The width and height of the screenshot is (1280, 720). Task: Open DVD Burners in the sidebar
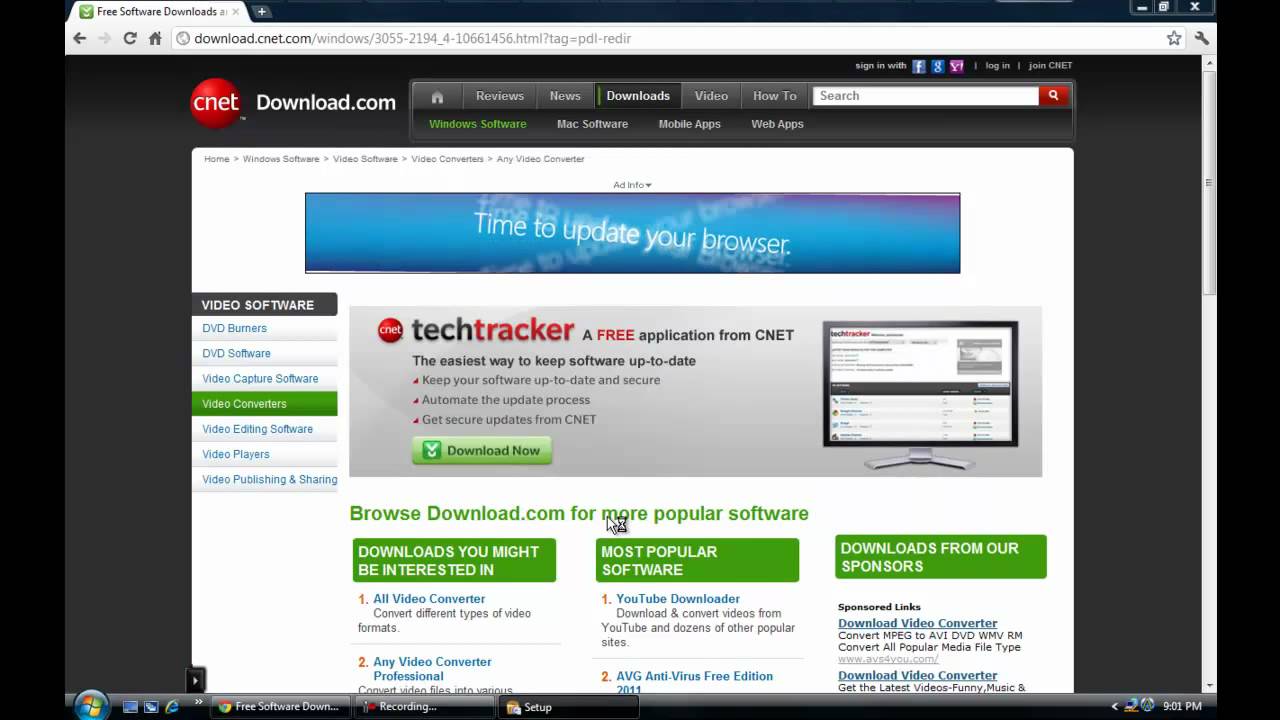(x=234, y=328)
